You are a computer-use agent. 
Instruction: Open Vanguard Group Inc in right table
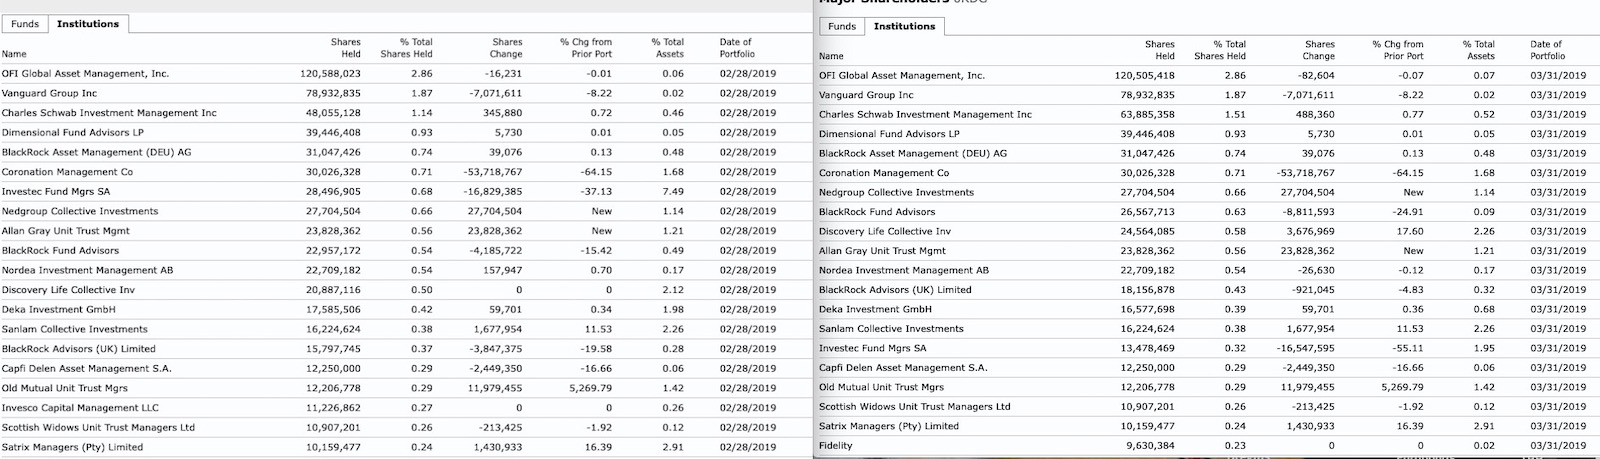[x=866, y=95]
